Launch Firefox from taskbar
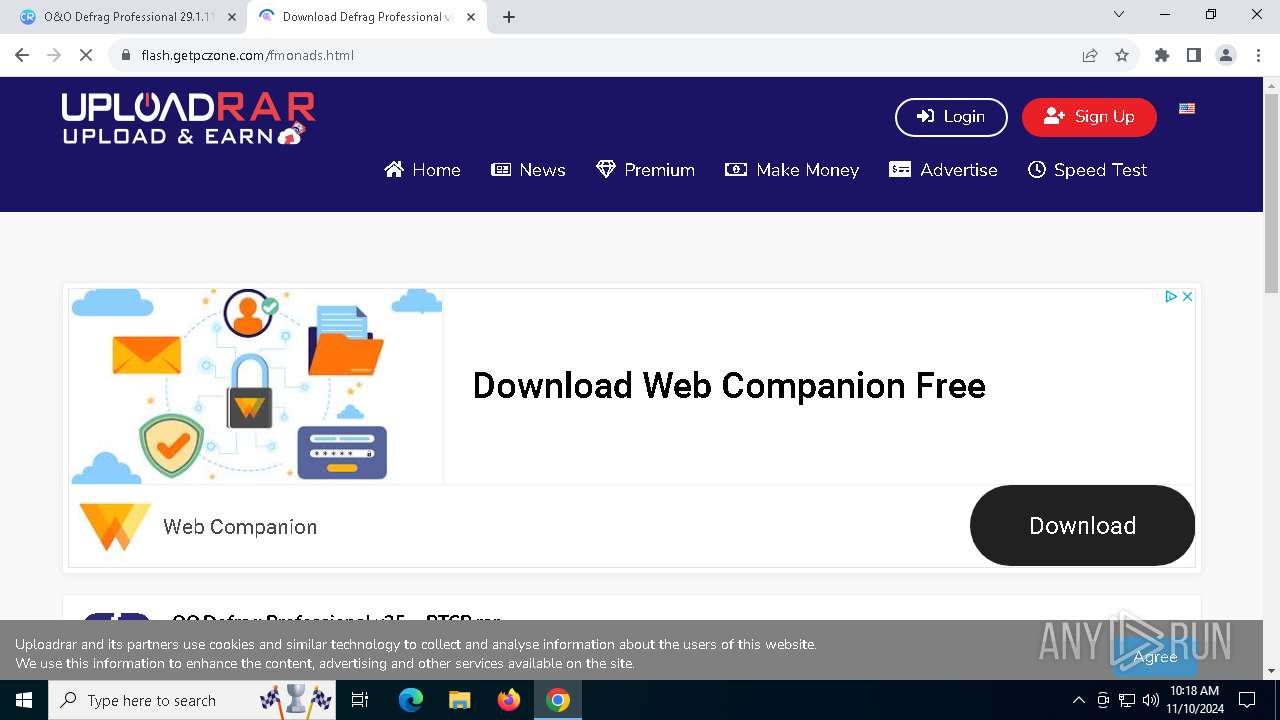 click(509, 700)
